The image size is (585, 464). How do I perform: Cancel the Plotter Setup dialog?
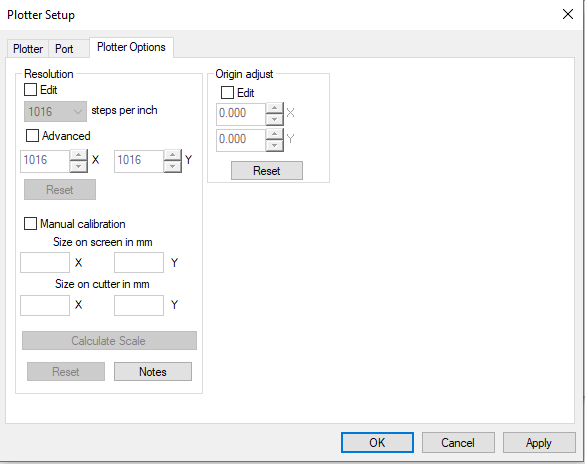pyautogui.click(x=458, y=442)
